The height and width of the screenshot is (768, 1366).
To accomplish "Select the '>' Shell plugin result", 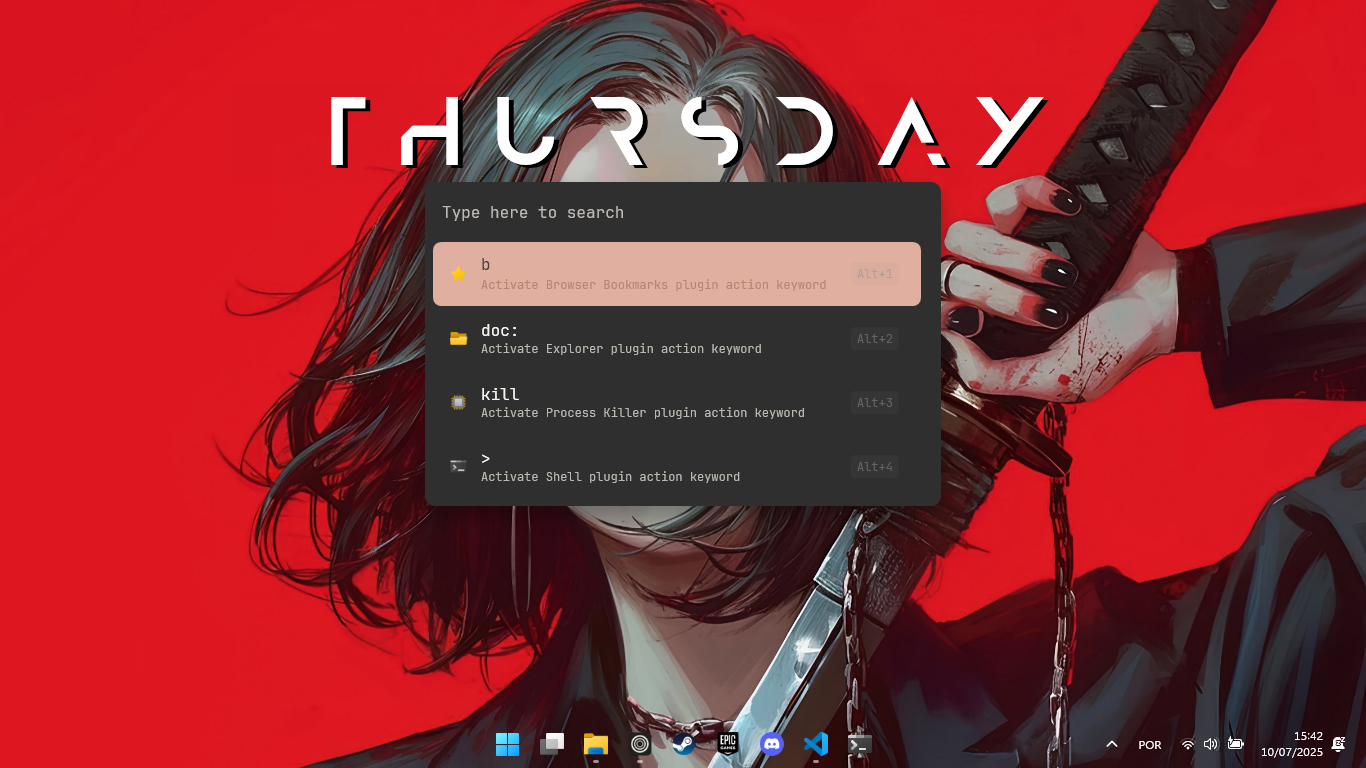I will coord(677,466).
